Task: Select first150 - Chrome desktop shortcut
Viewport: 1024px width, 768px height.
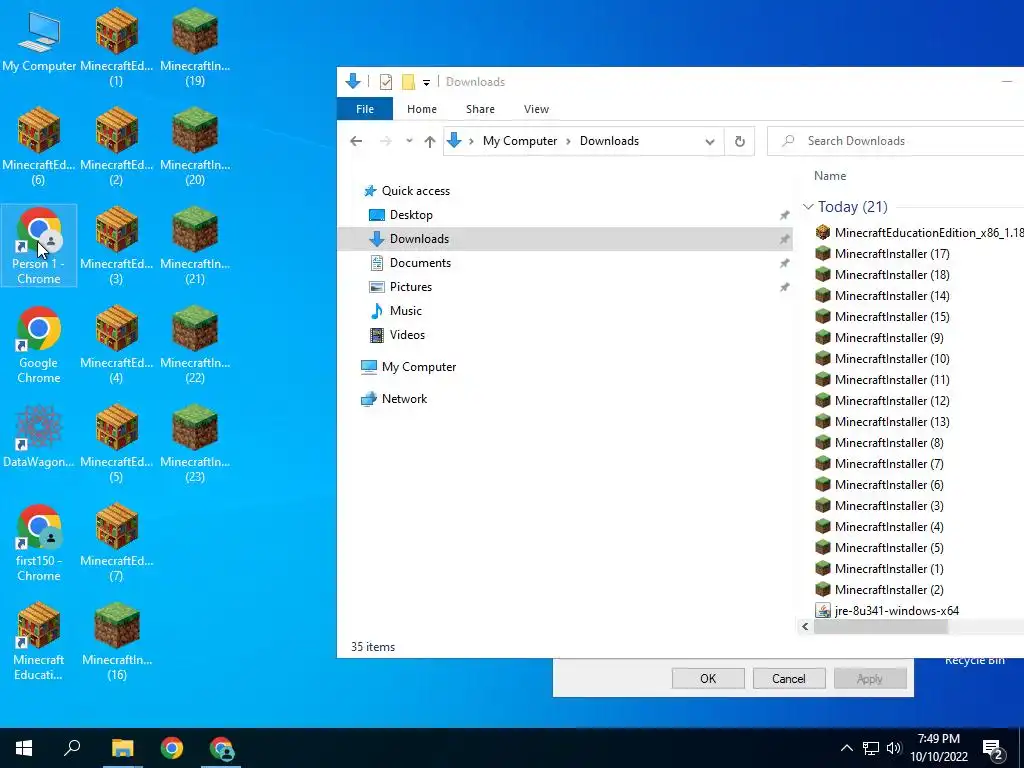Action: click(x=39, y=542)
